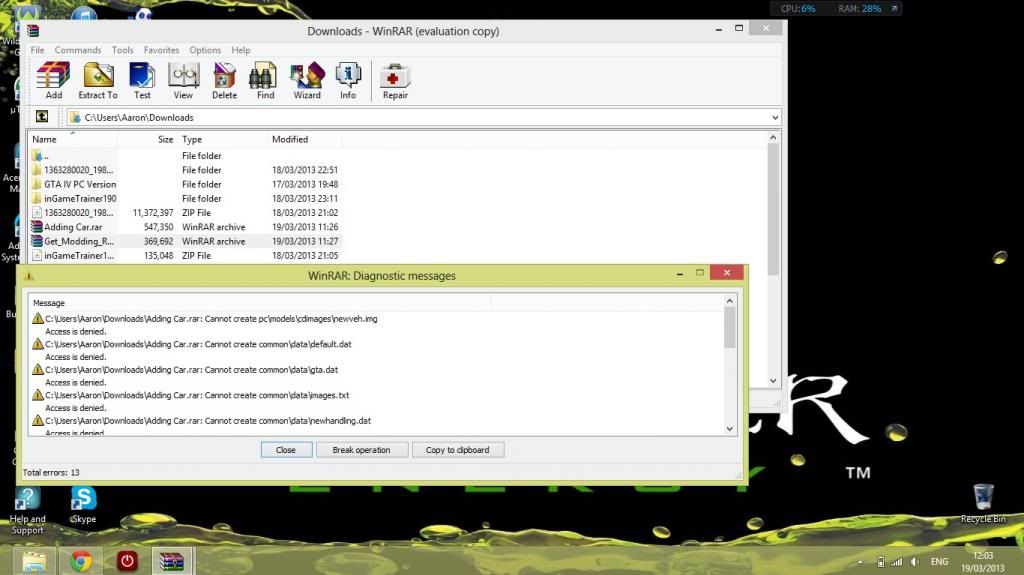Select the Adding Car.rar archive

tap(73, 227)
